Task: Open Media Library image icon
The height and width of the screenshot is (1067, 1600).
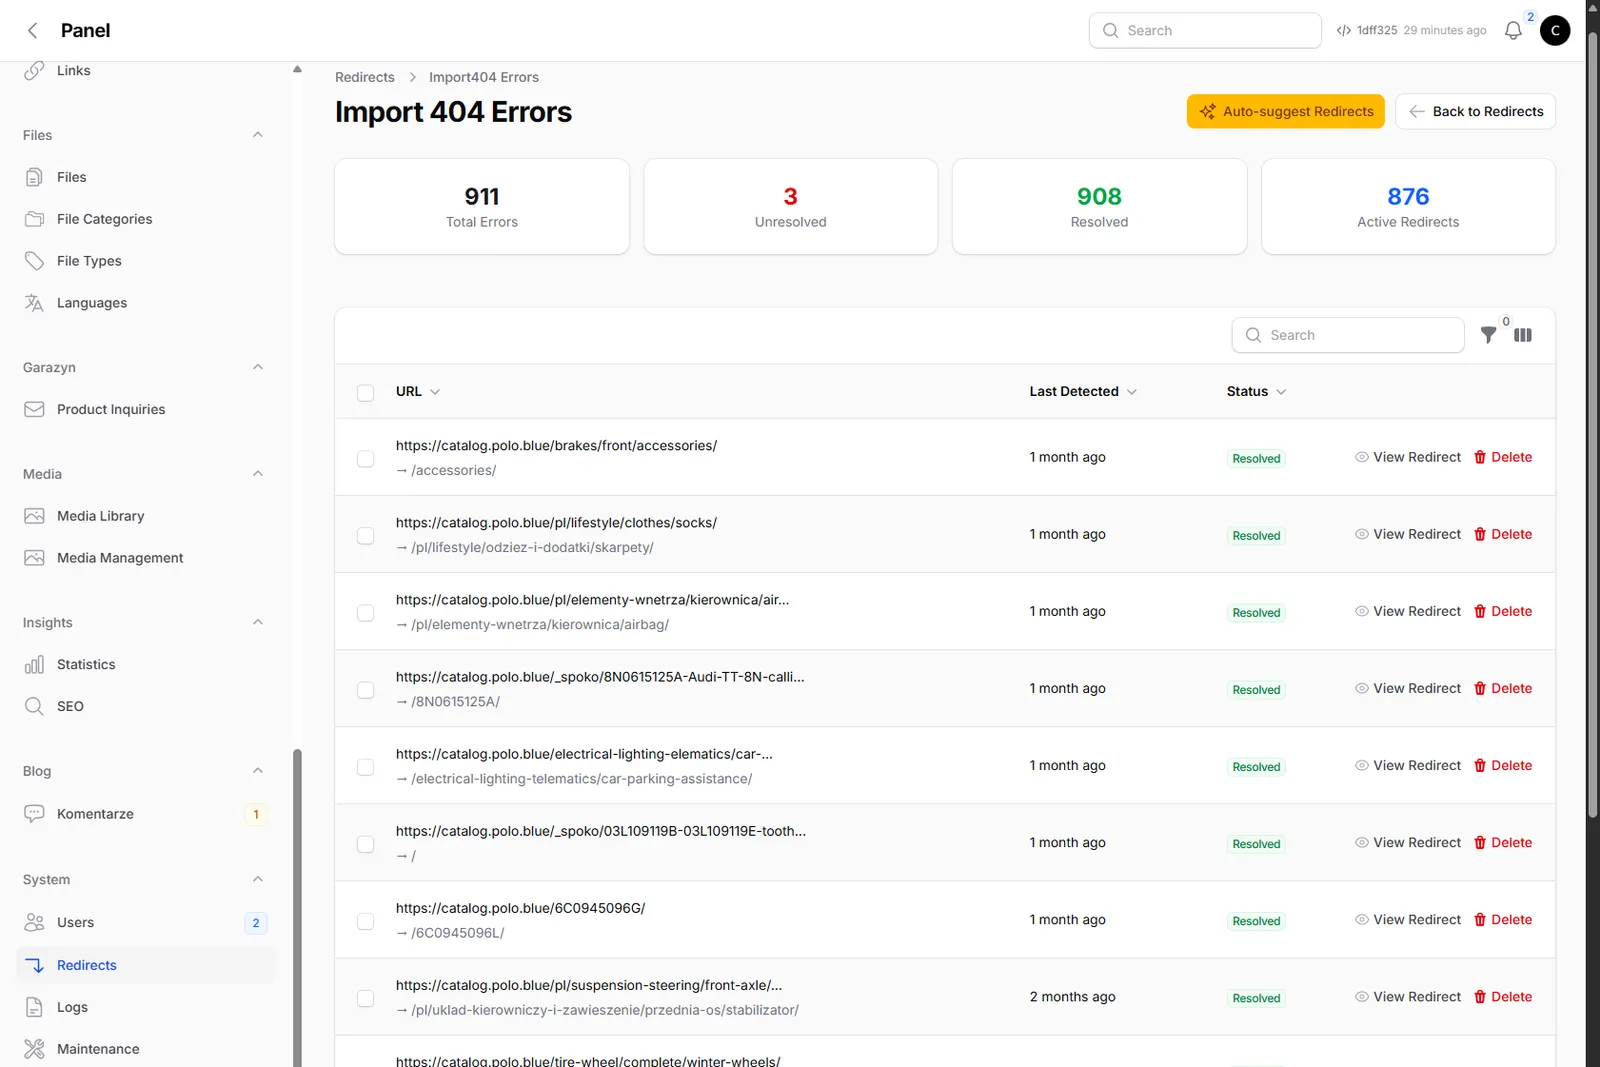Action: coord(34,516)
